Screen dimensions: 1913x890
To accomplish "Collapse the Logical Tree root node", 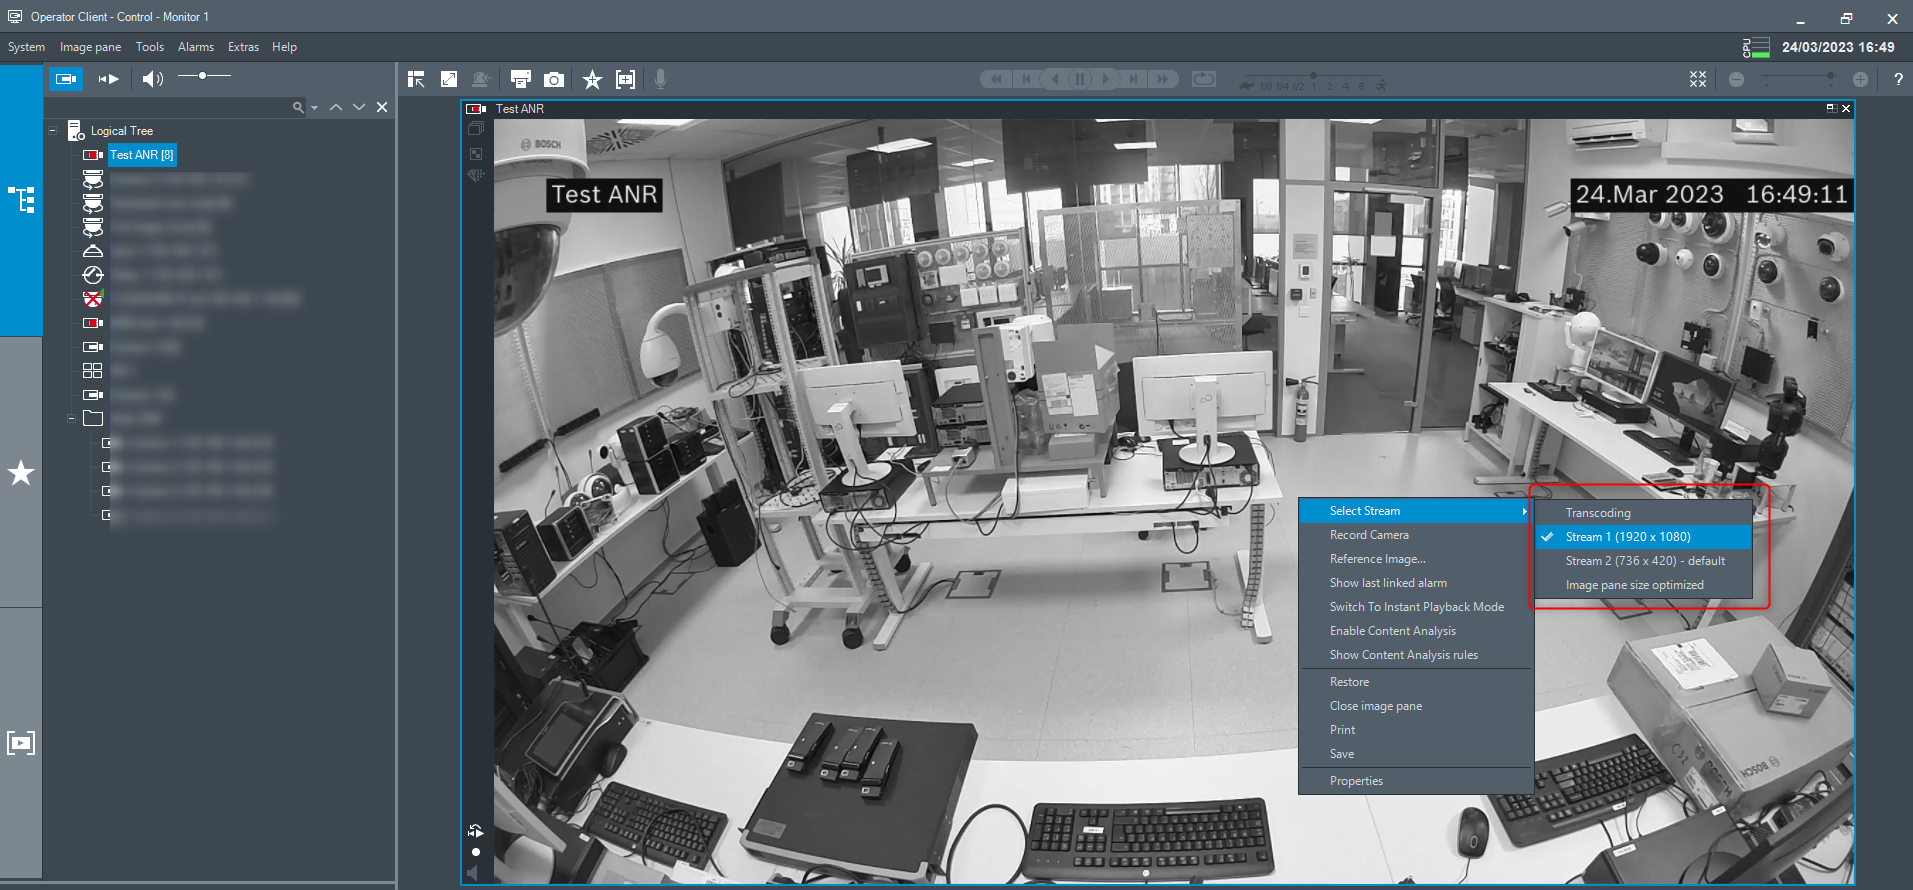I will [53, 131].
